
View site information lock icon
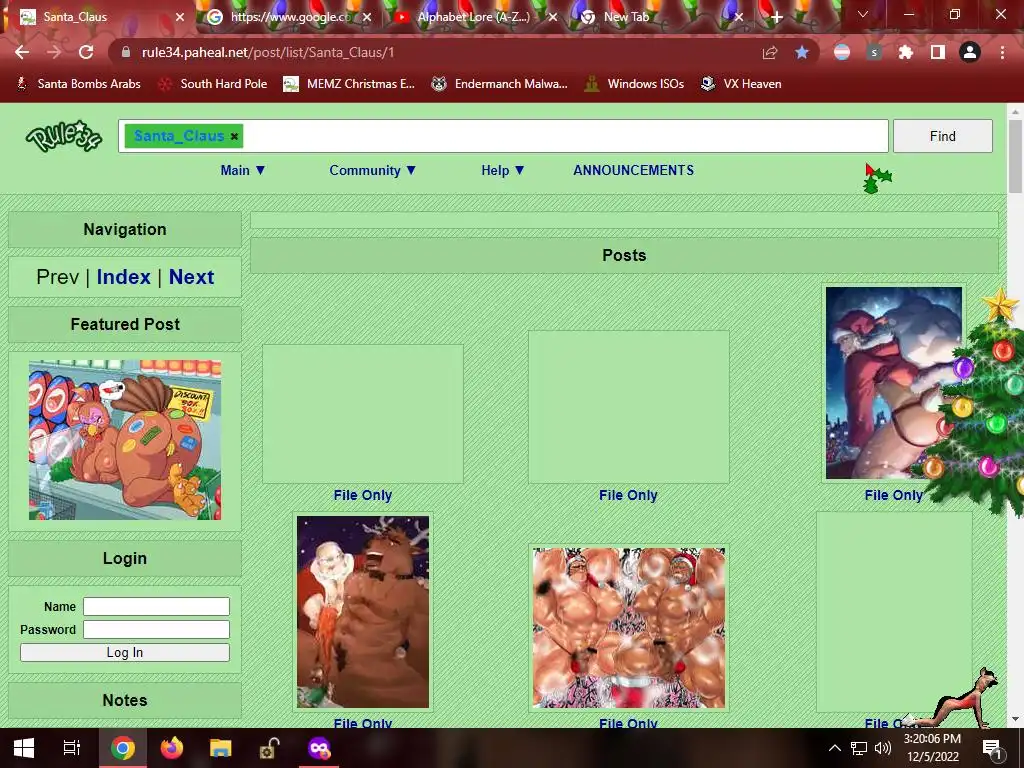[x=126, y=52]
